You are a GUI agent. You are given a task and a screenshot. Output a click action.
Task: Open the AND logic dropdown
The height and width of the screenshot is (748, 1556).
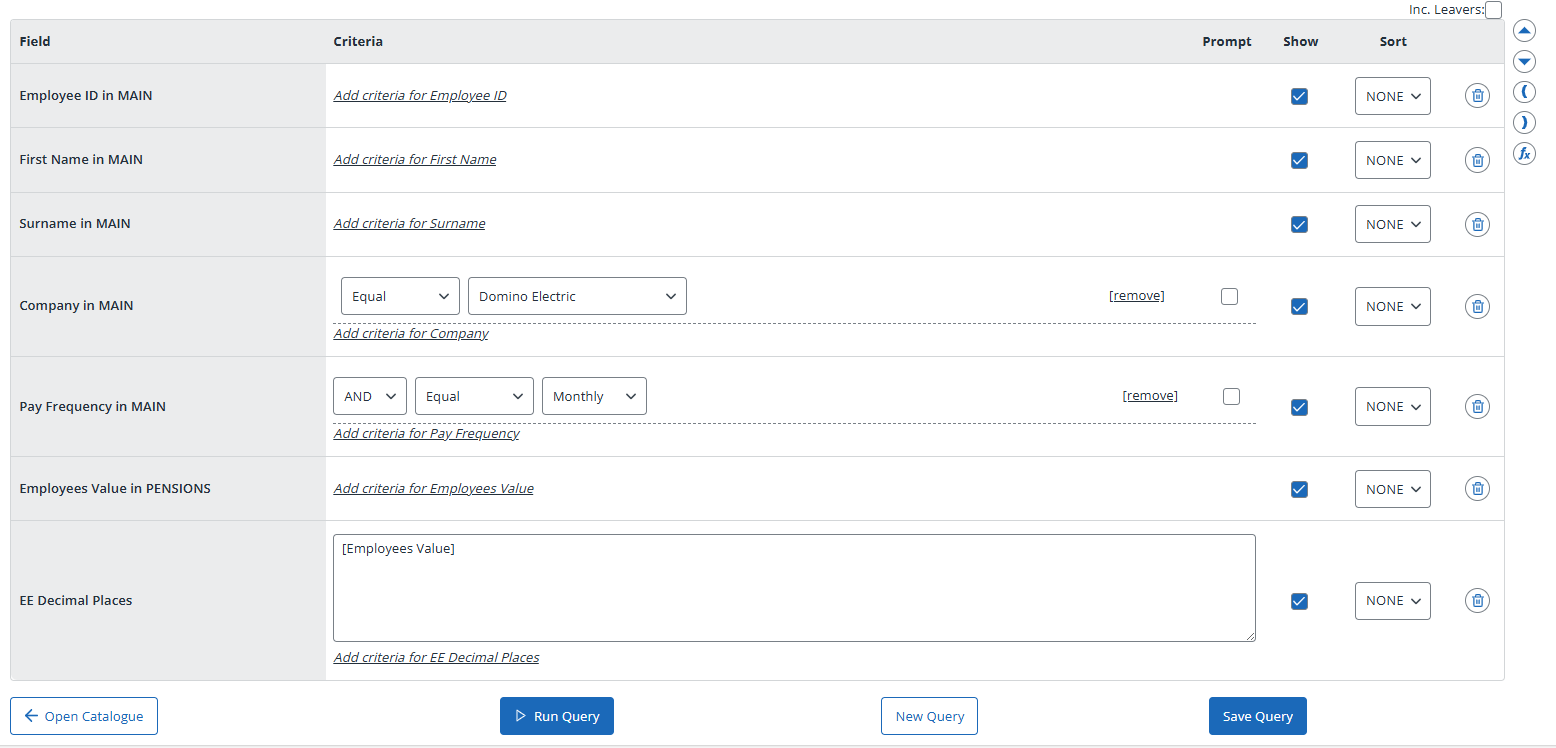pyautogui.click(x=370, y=396)
